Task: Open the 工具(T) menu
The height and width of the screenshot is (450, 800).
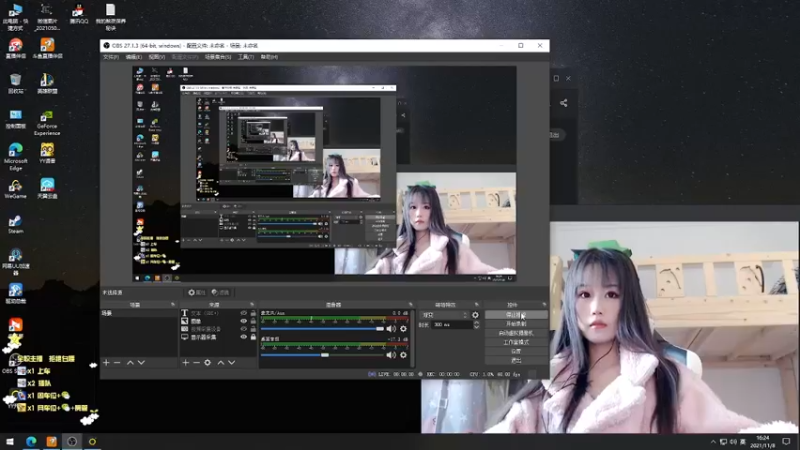Action: click(245, 57)
